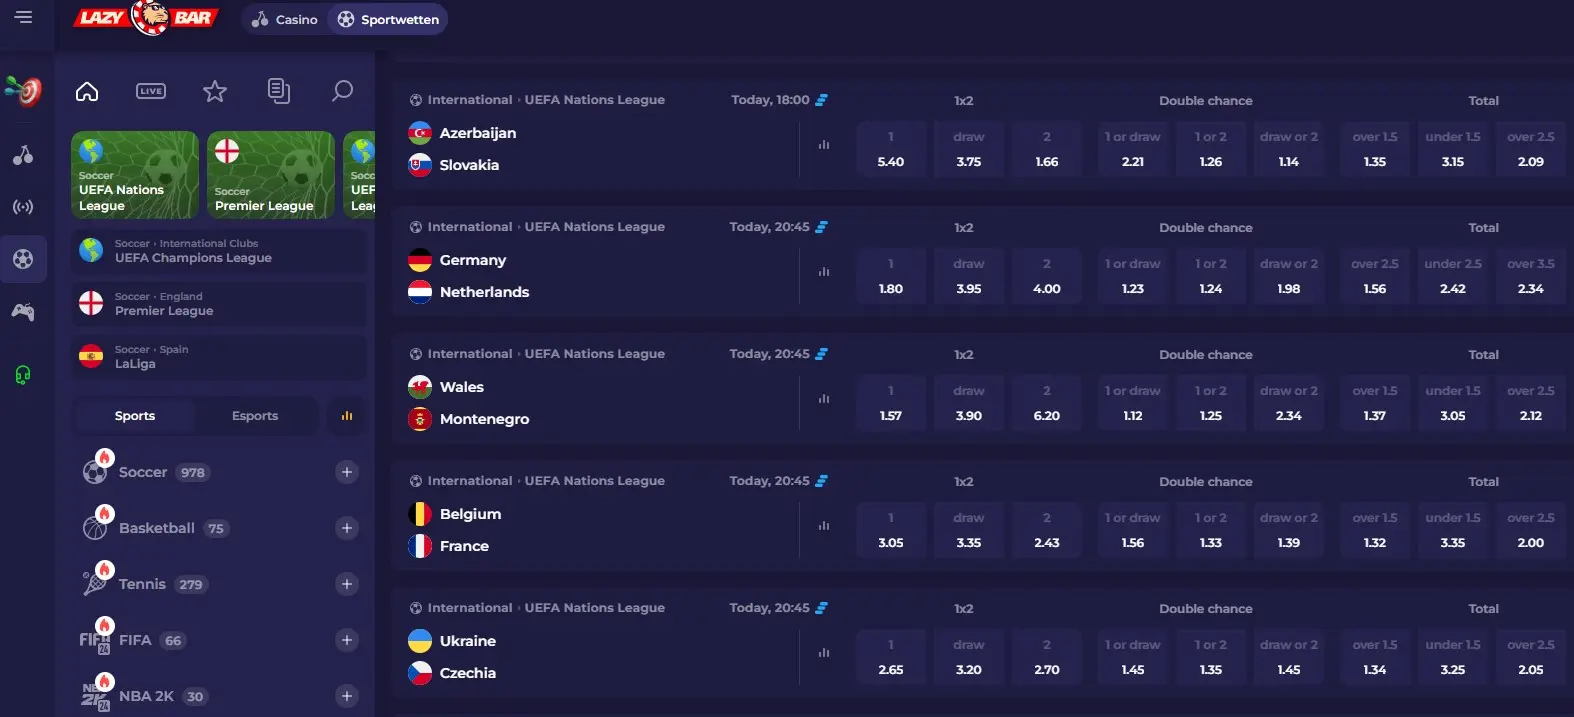Viewport: 1574px width, 717px height.
Task: Switch to the Esports tab
Action: click(255, 416)
